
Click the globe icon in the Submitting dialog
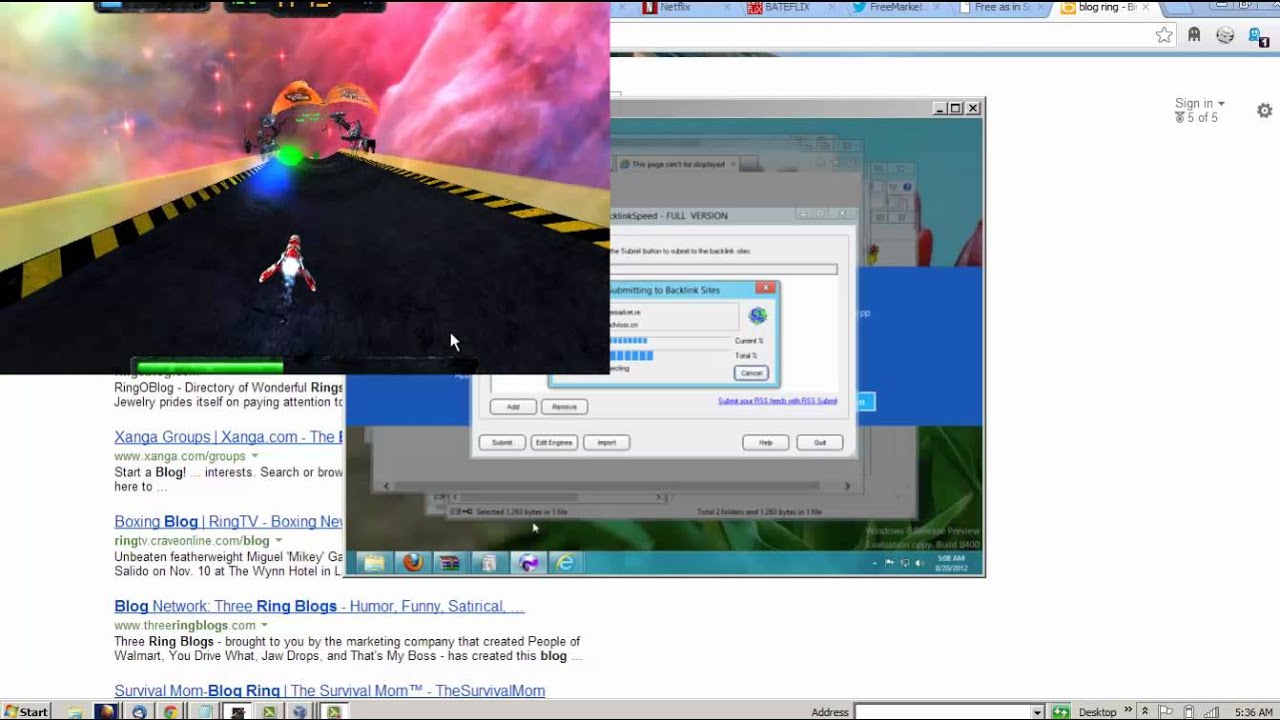[x=757, y=316]
